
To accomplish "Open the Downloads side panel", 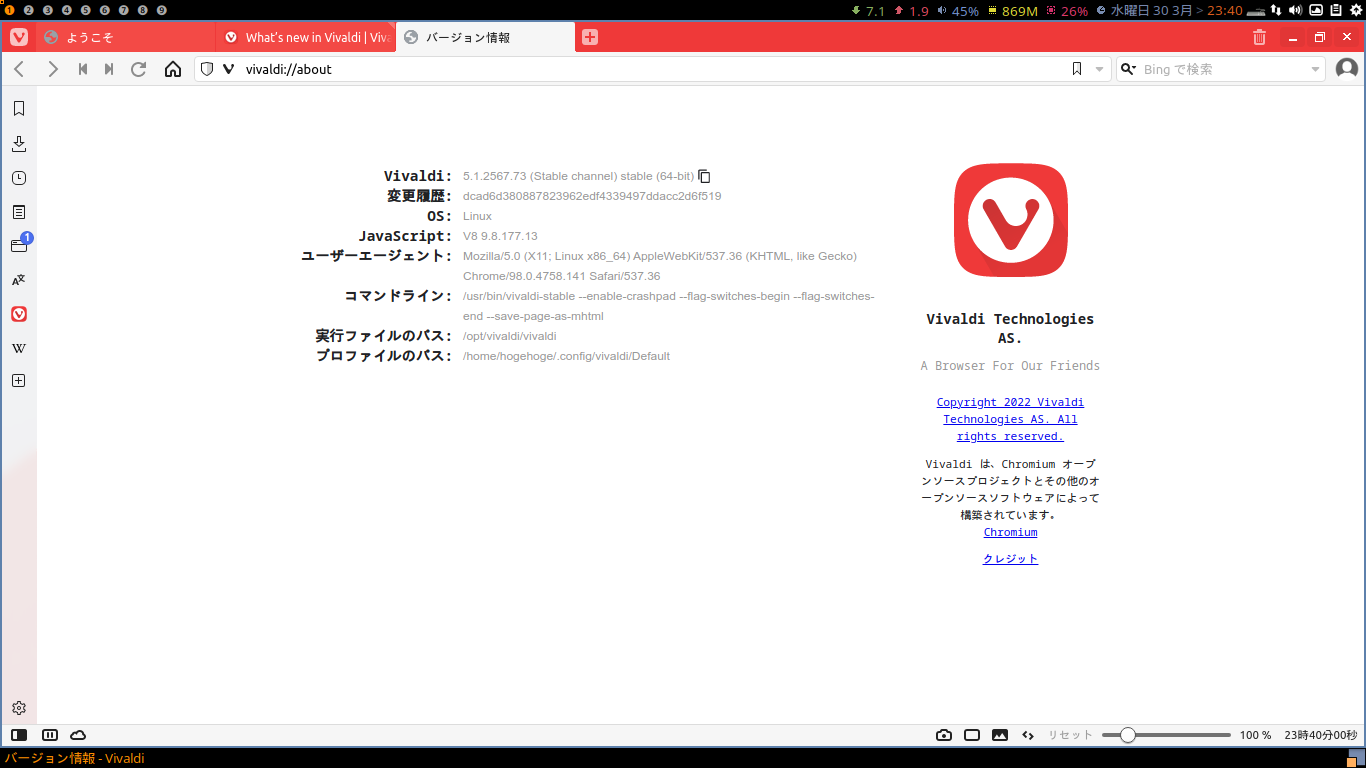I will (19, 144).
